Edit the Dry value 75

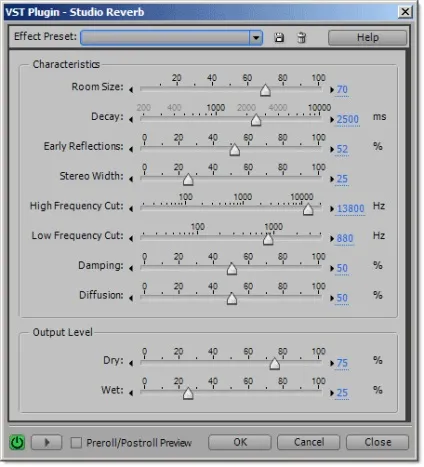coord(342,363)
